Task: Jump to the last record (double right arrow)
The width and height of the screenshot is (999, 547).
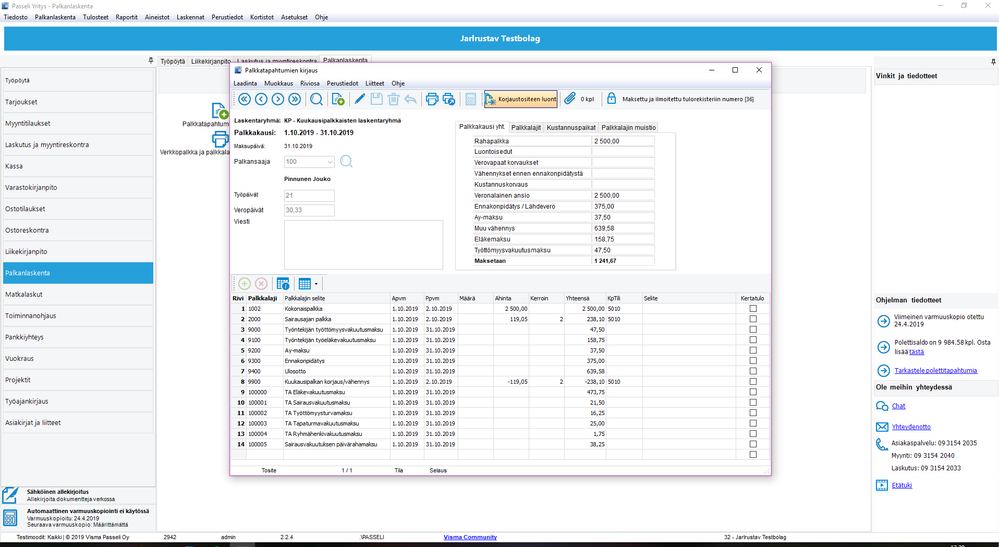Action: pyautogui.click(x=294, y=99)
